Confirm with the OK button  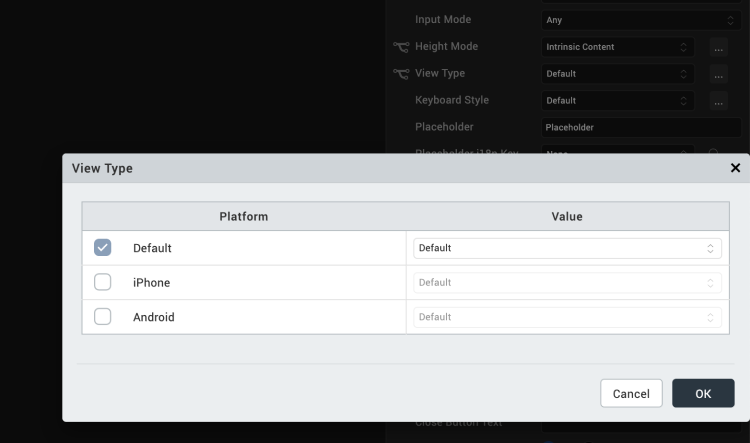703,394
